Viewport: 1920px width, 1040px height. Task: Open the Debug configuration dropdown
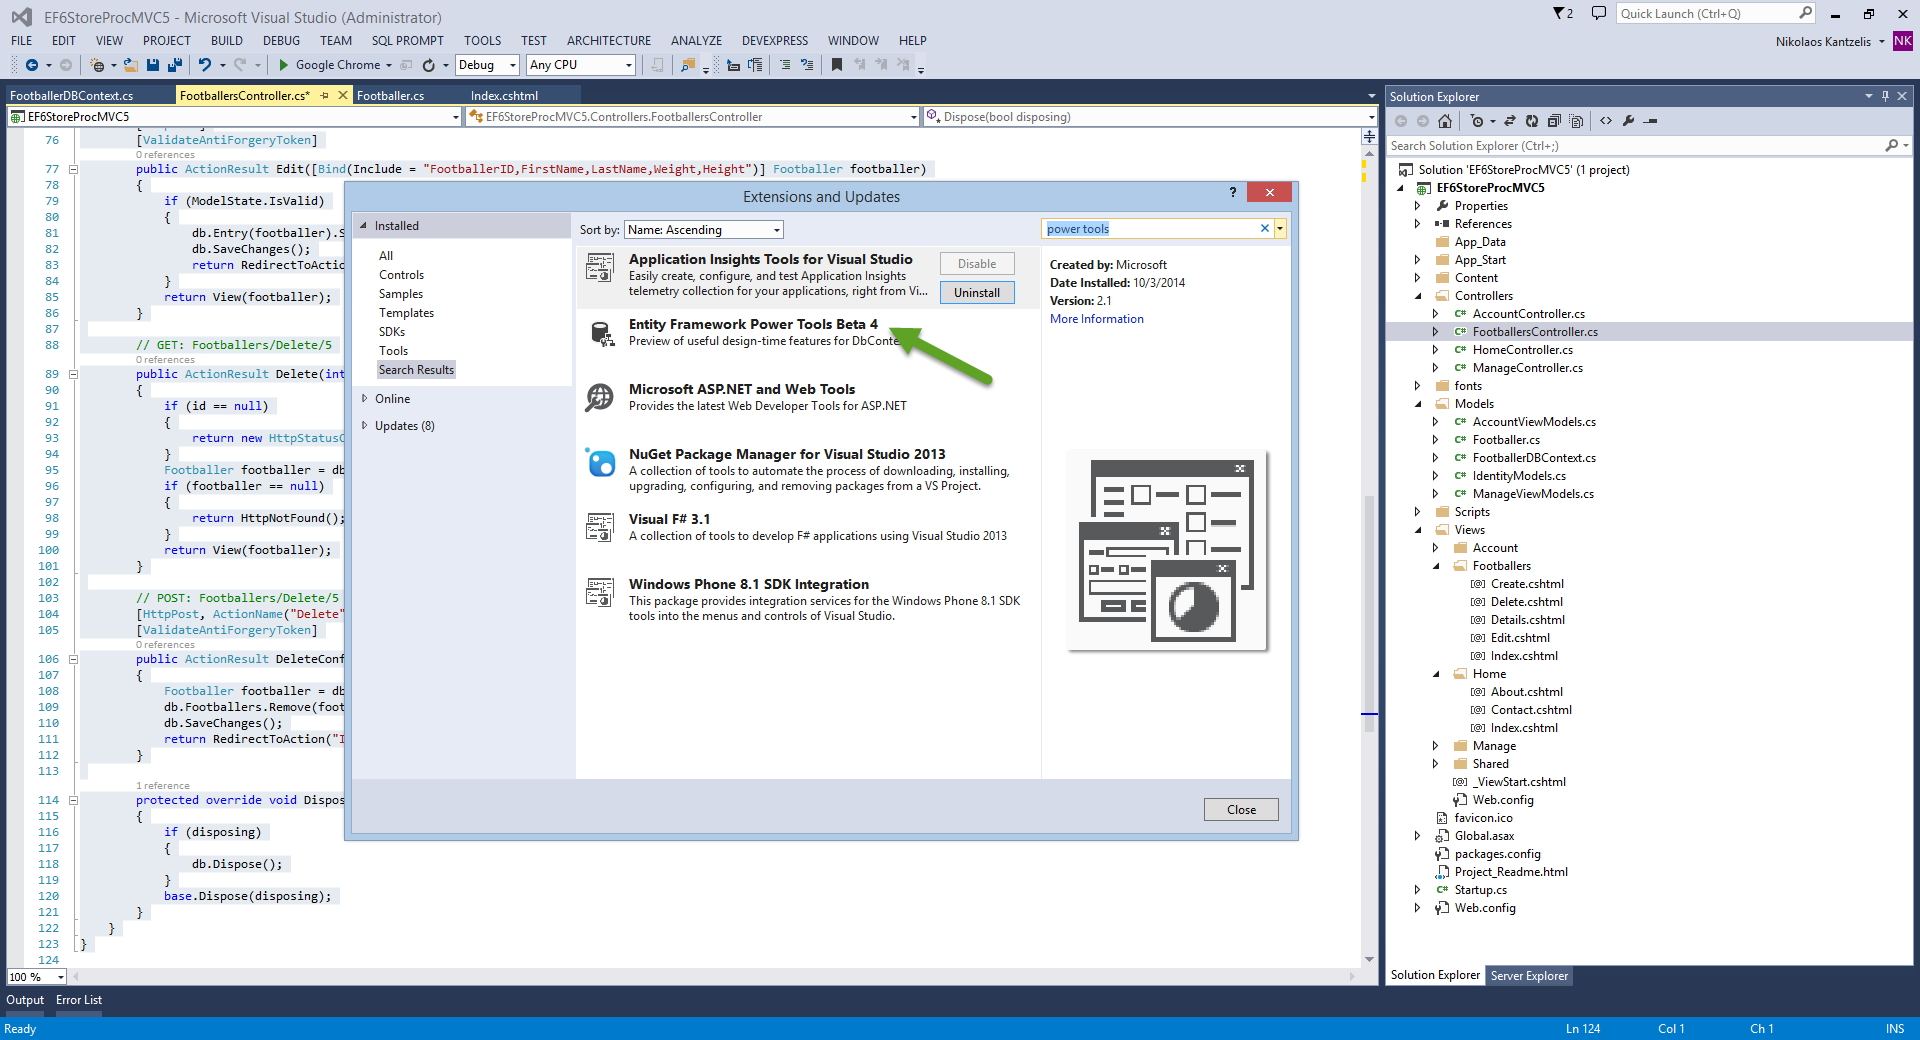point(487,65)
